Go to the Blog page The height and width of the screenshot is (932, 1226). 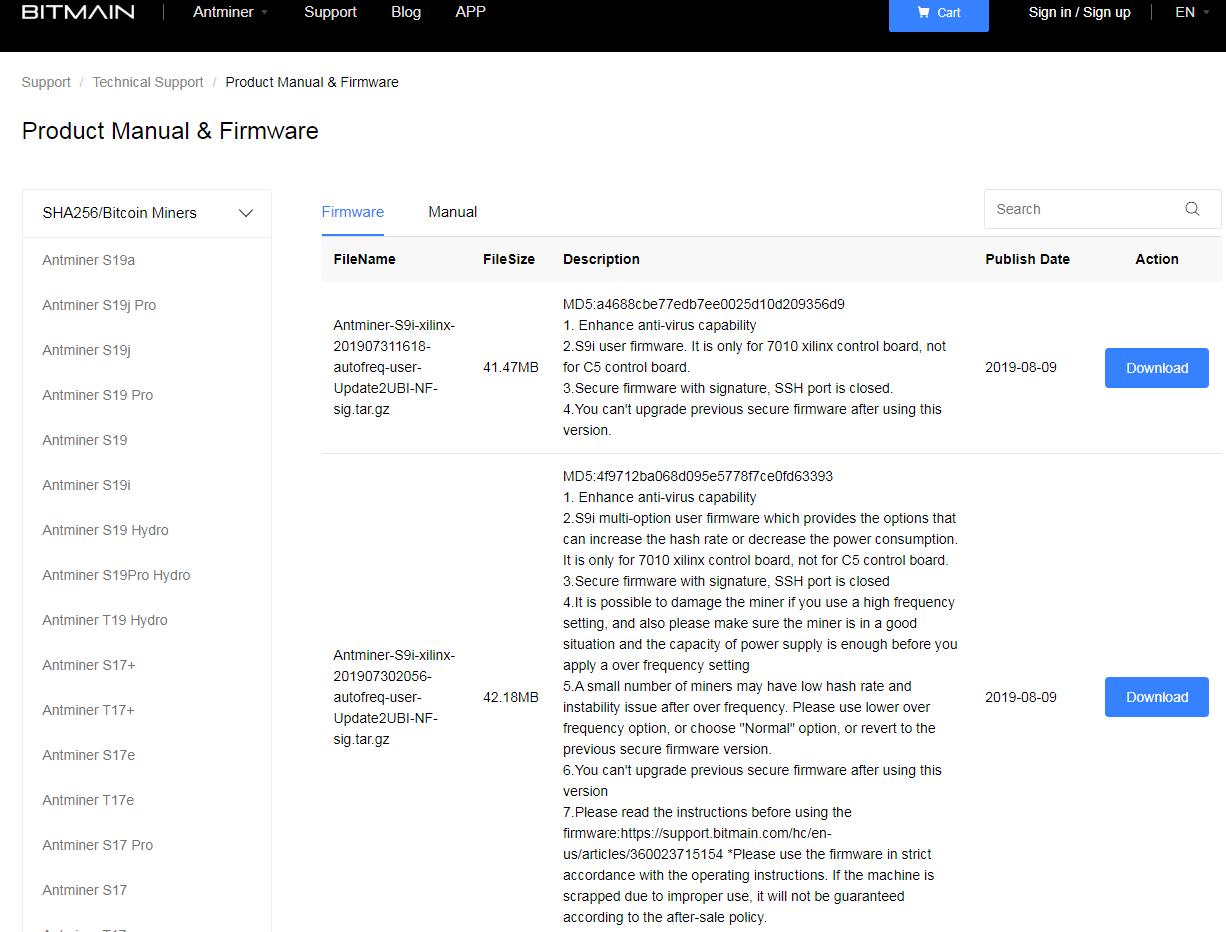coord(406,12)
